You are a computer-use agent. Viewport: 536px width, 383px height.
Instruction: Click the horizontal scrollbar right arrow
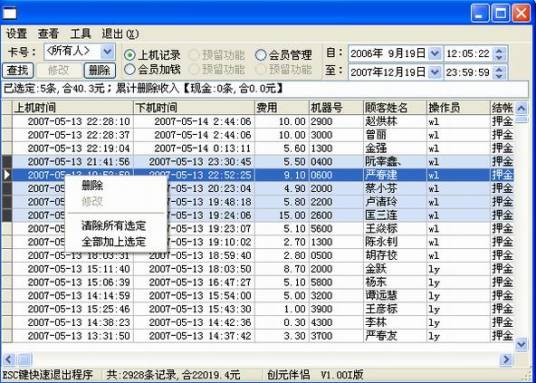point(506,359)
